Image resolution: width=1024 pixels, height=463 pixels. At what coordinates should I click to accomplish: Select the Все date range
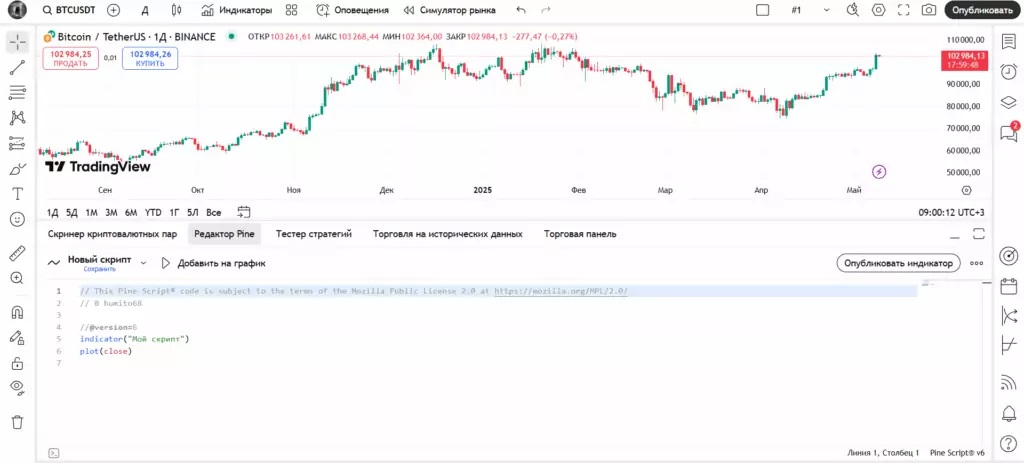(x=214, y=212)
